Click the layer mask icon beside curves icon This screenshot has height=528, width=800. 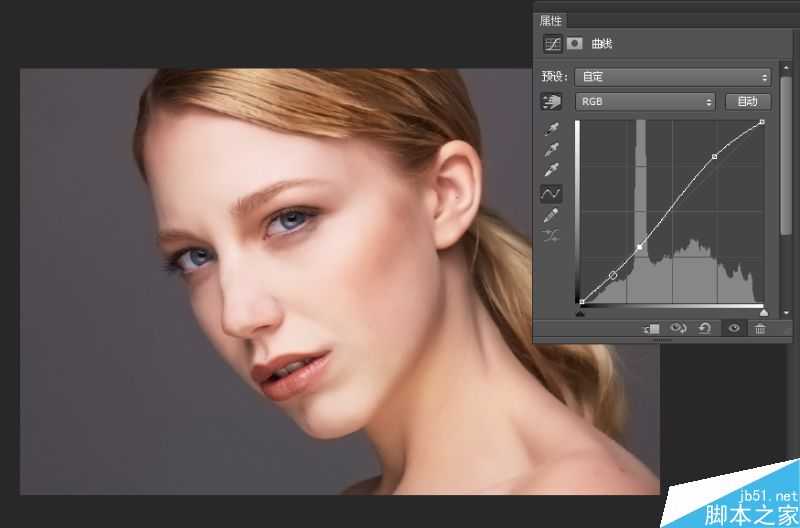576,44
